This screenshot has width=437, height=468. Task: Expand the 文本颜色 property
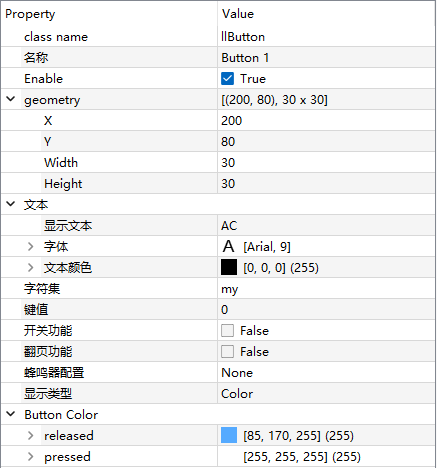point(31,268)
